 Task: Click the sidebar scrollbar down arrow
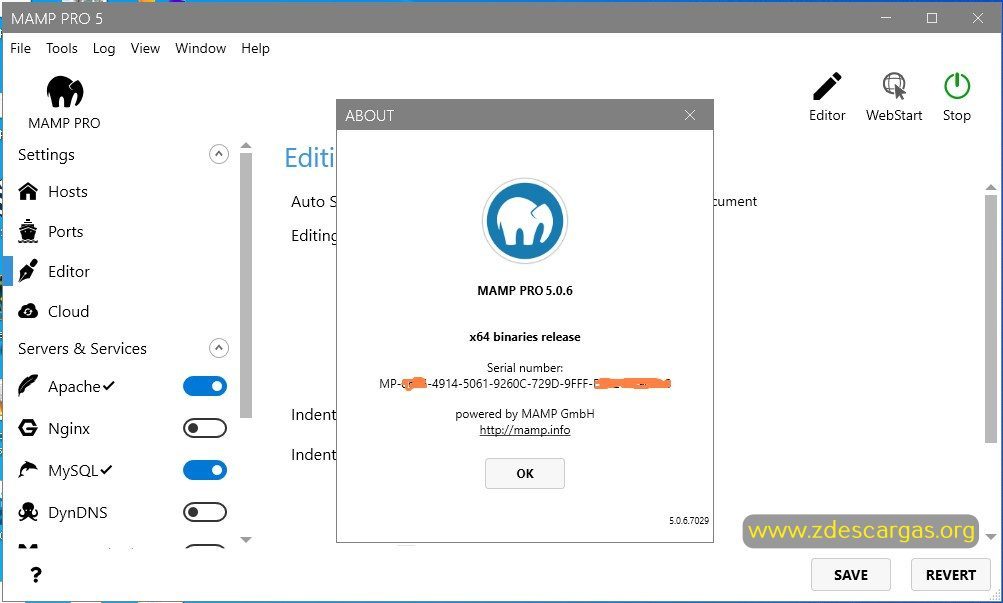pyautogui.click(x=246, y=540)
